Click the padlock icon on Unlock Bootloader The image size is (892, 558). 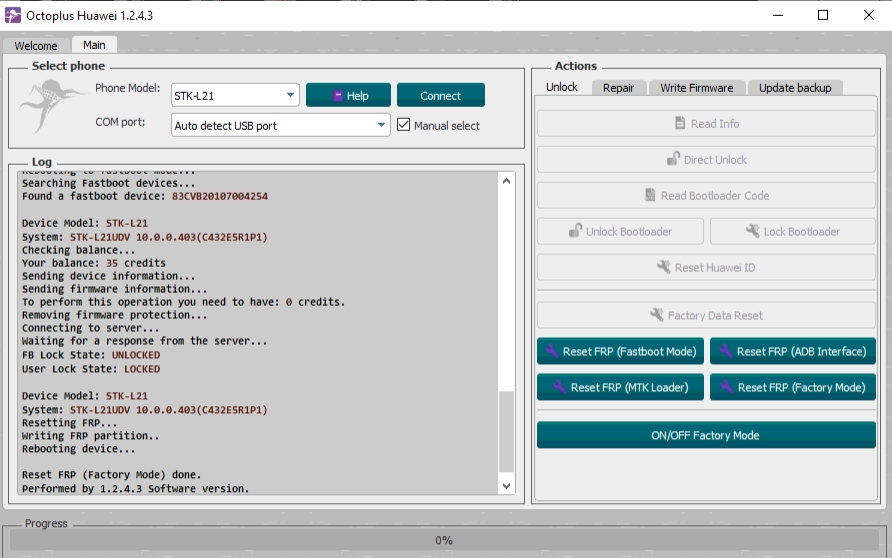(575, 230)
